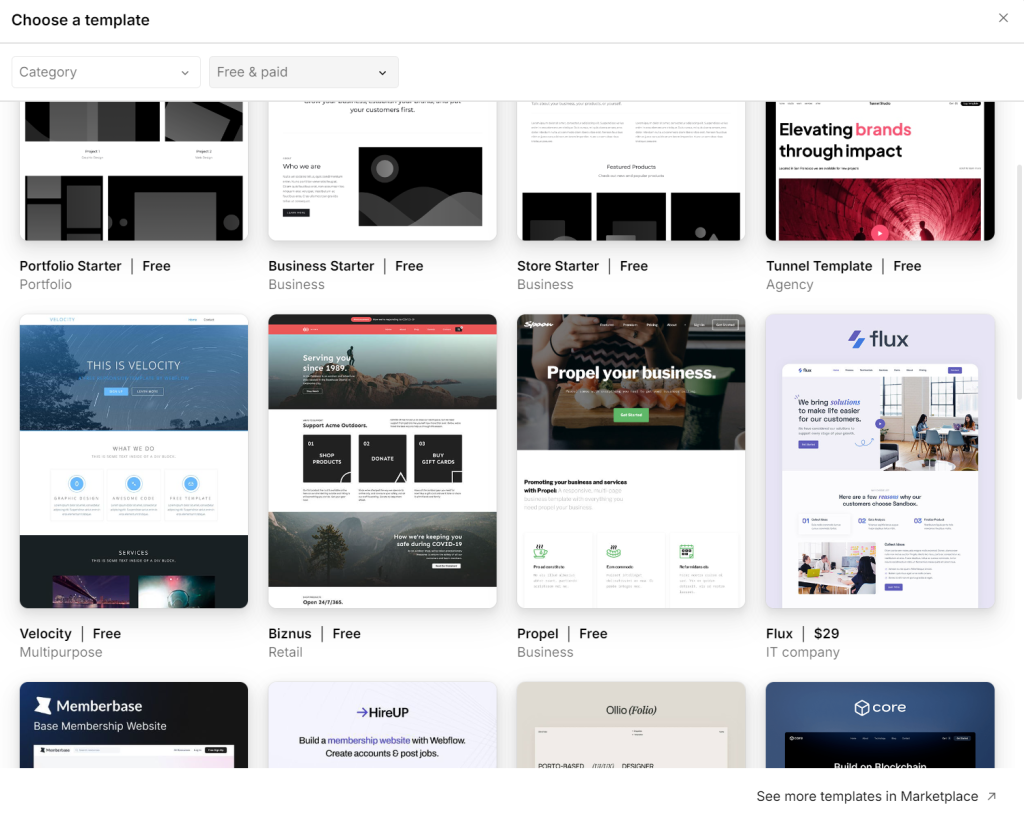
Task: Choose the Propel template preview
Action: (x=630, y=460)
